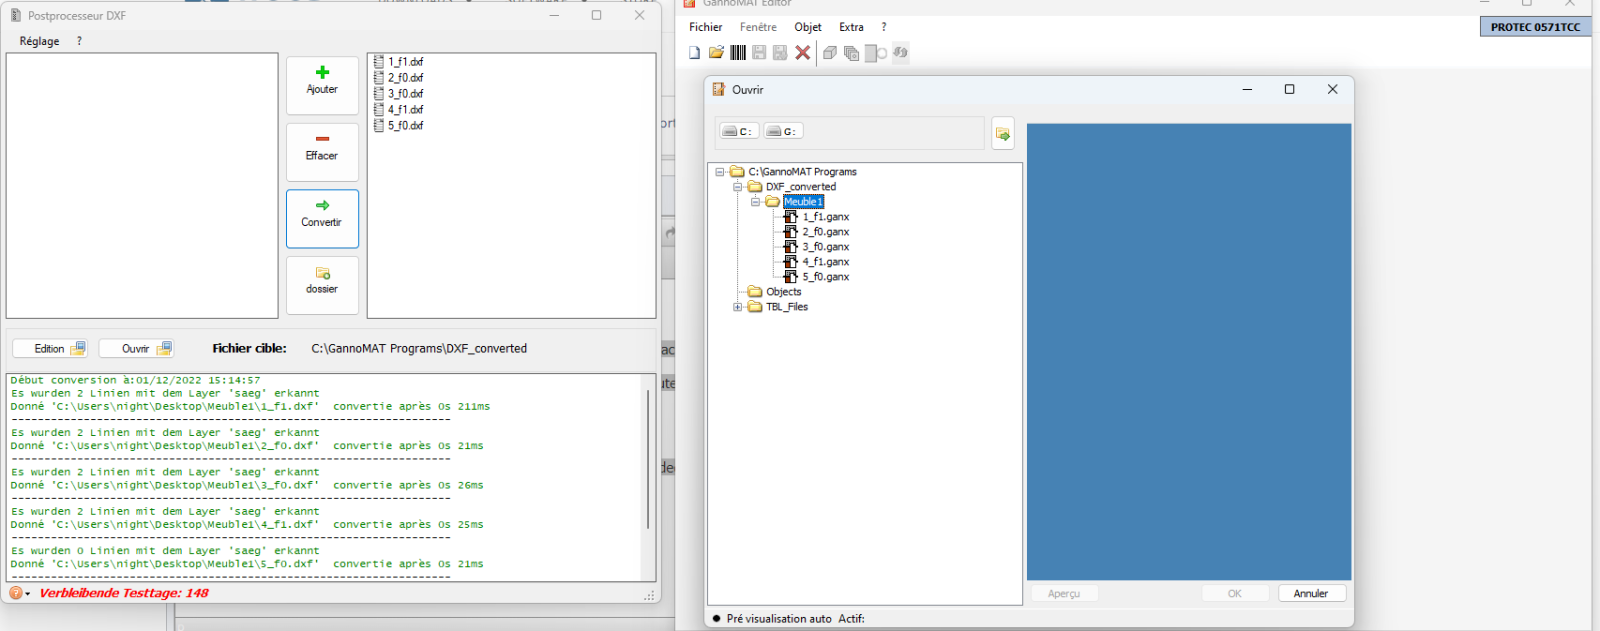Screen dimensions: 1600x631
Task: Click the OK button in the Ouvrir dialog
Action: pyautogui.click(x=1235, y=593)
